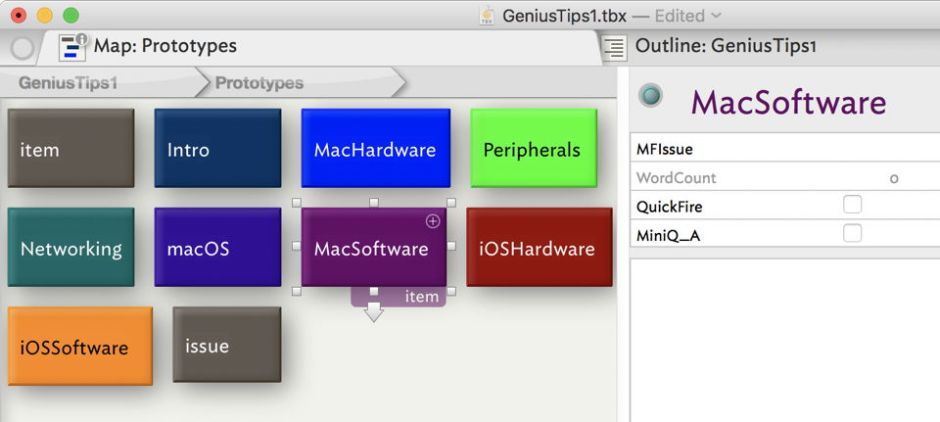The height and width of the screenshot is (422, 940).
Task: Click the round button left of Map tab
Action: (x=23, y=48)
